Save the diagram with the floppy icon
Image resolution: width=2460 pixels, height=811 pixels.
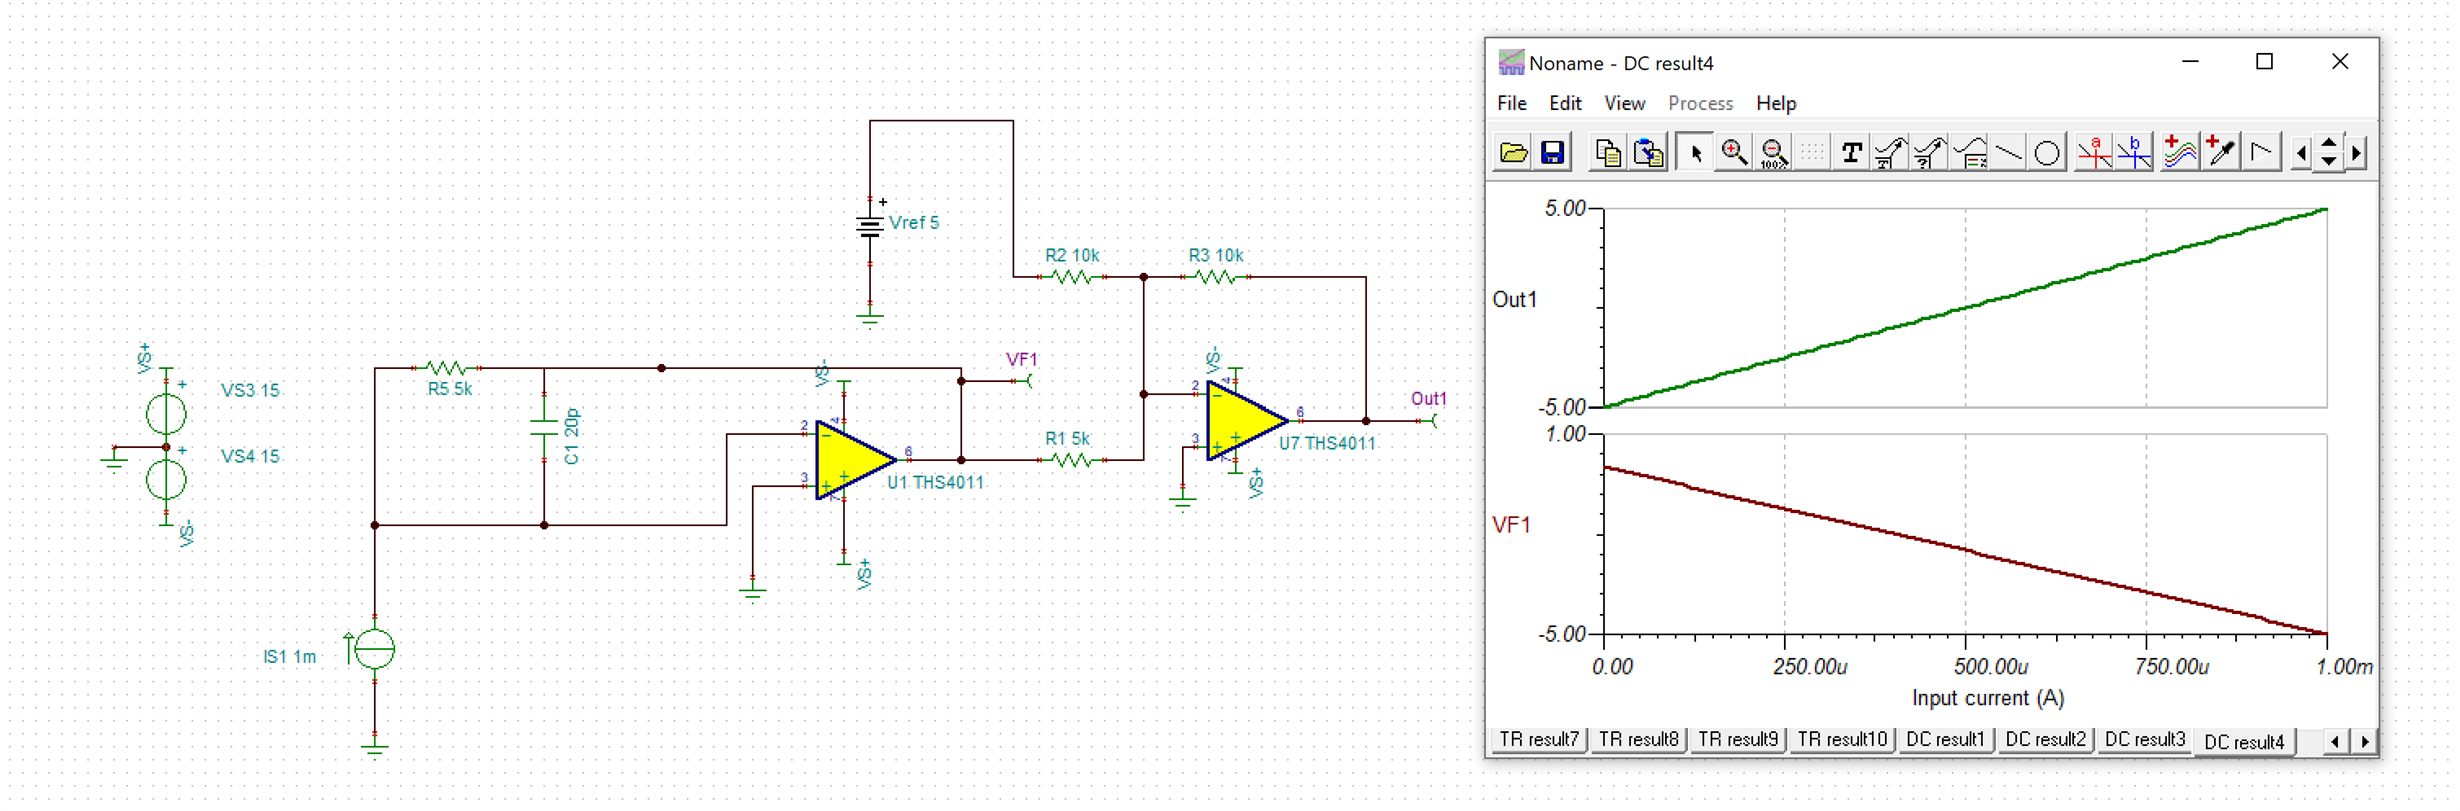coord(1553,153)
